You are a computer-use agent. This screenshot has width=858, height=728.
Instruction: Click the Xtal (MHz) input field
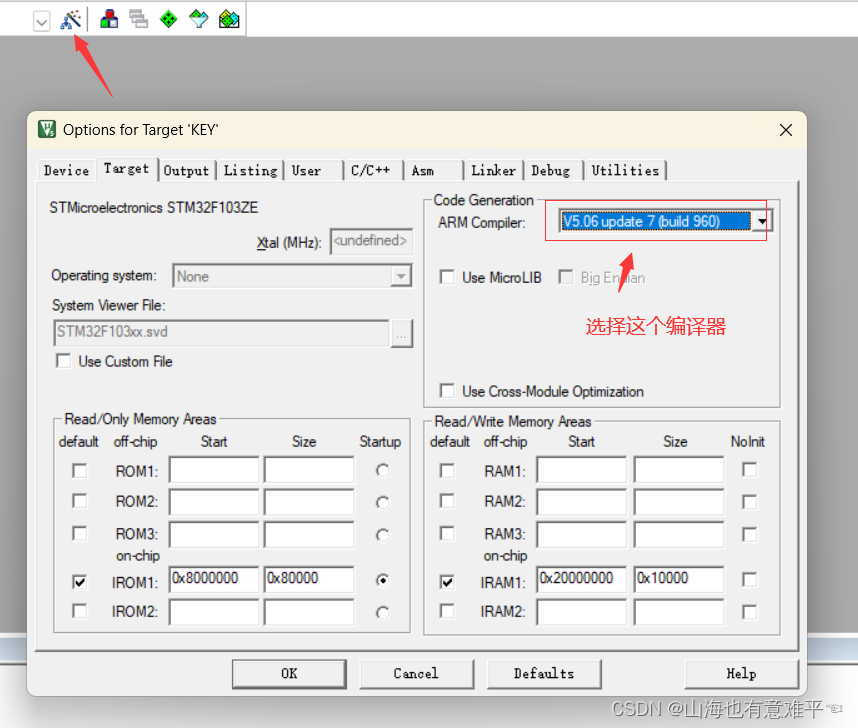click(x=371, y=241)
